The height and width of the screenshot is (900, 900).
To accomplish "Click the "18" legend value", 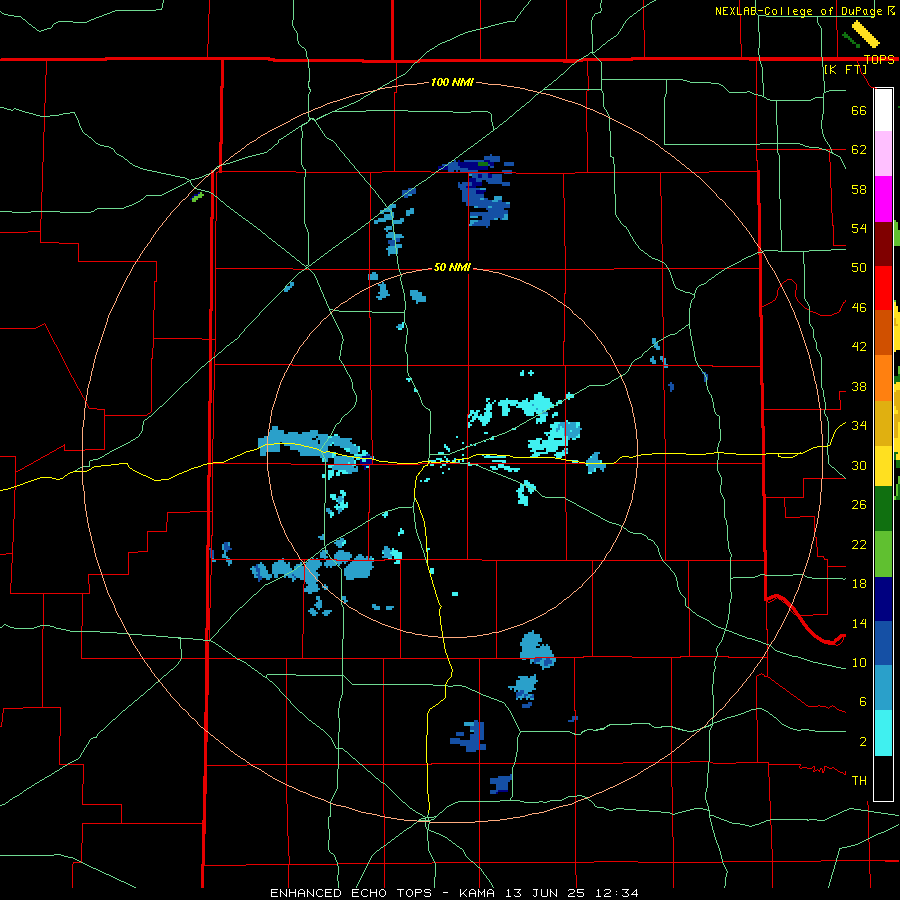I will pos(859,583).
